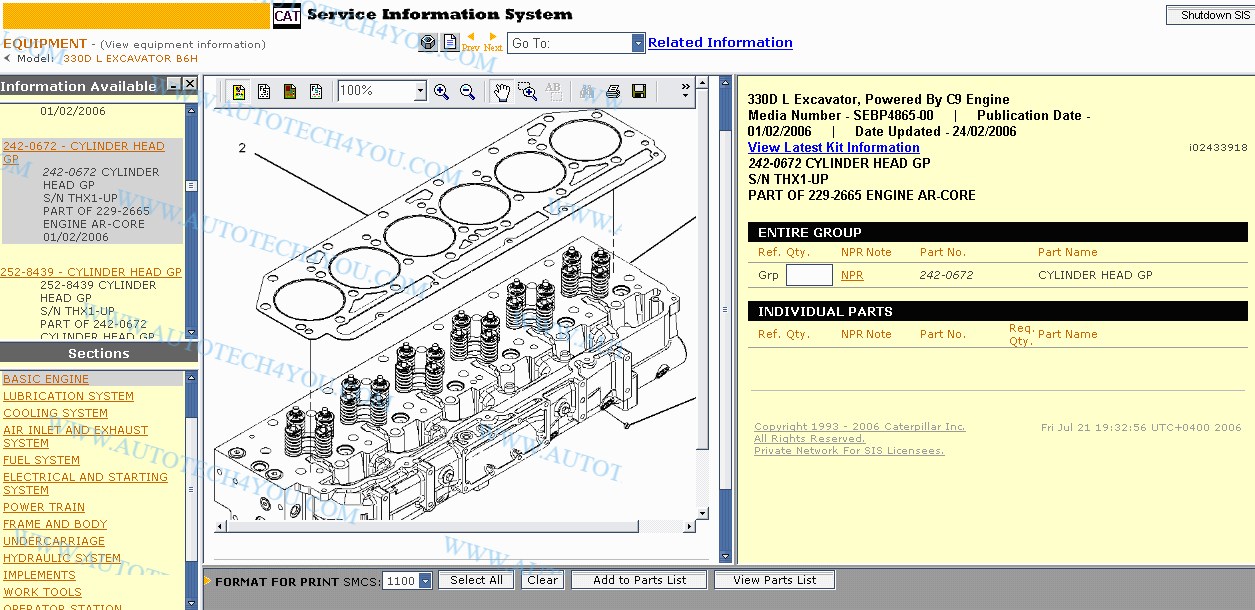The width and height of the screenshot is (1255, 610).
Task: Expand the graphic toolbar overflow chevron
Action: pyautogui.click(x=685, y=91)
